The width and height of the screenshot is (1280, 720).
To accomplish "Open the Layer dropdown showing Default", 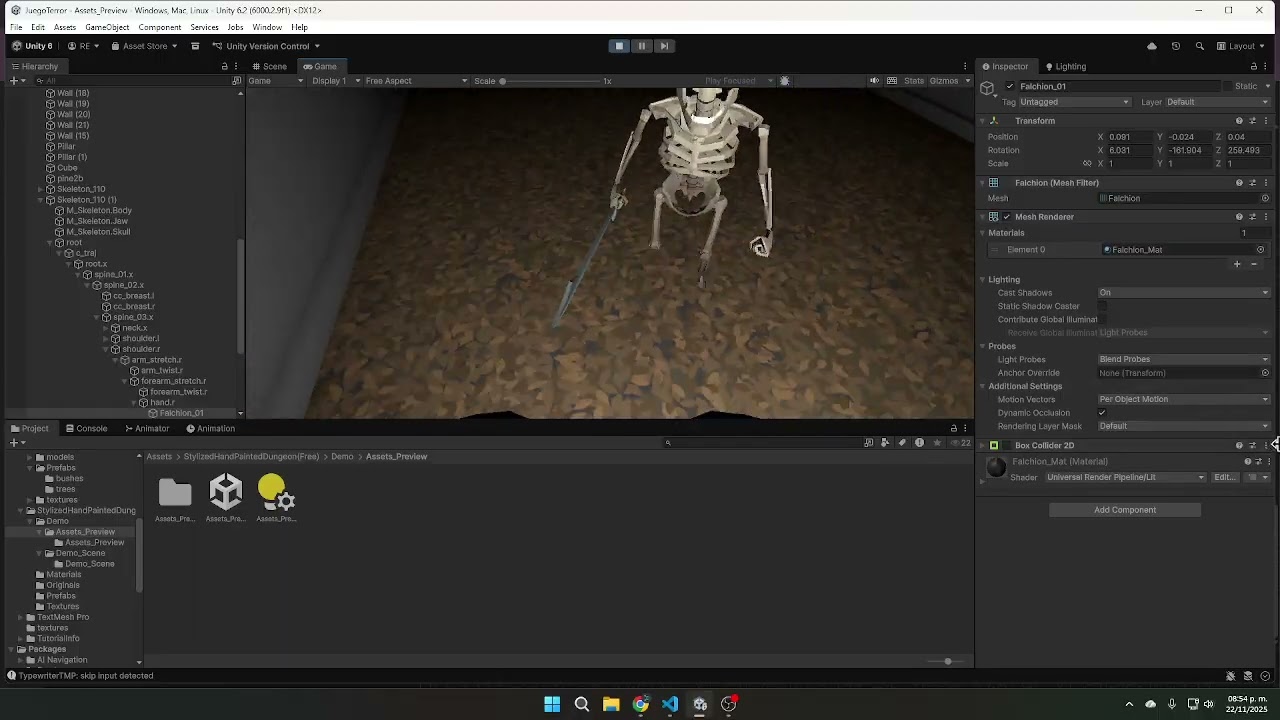I will point(1218,102).
